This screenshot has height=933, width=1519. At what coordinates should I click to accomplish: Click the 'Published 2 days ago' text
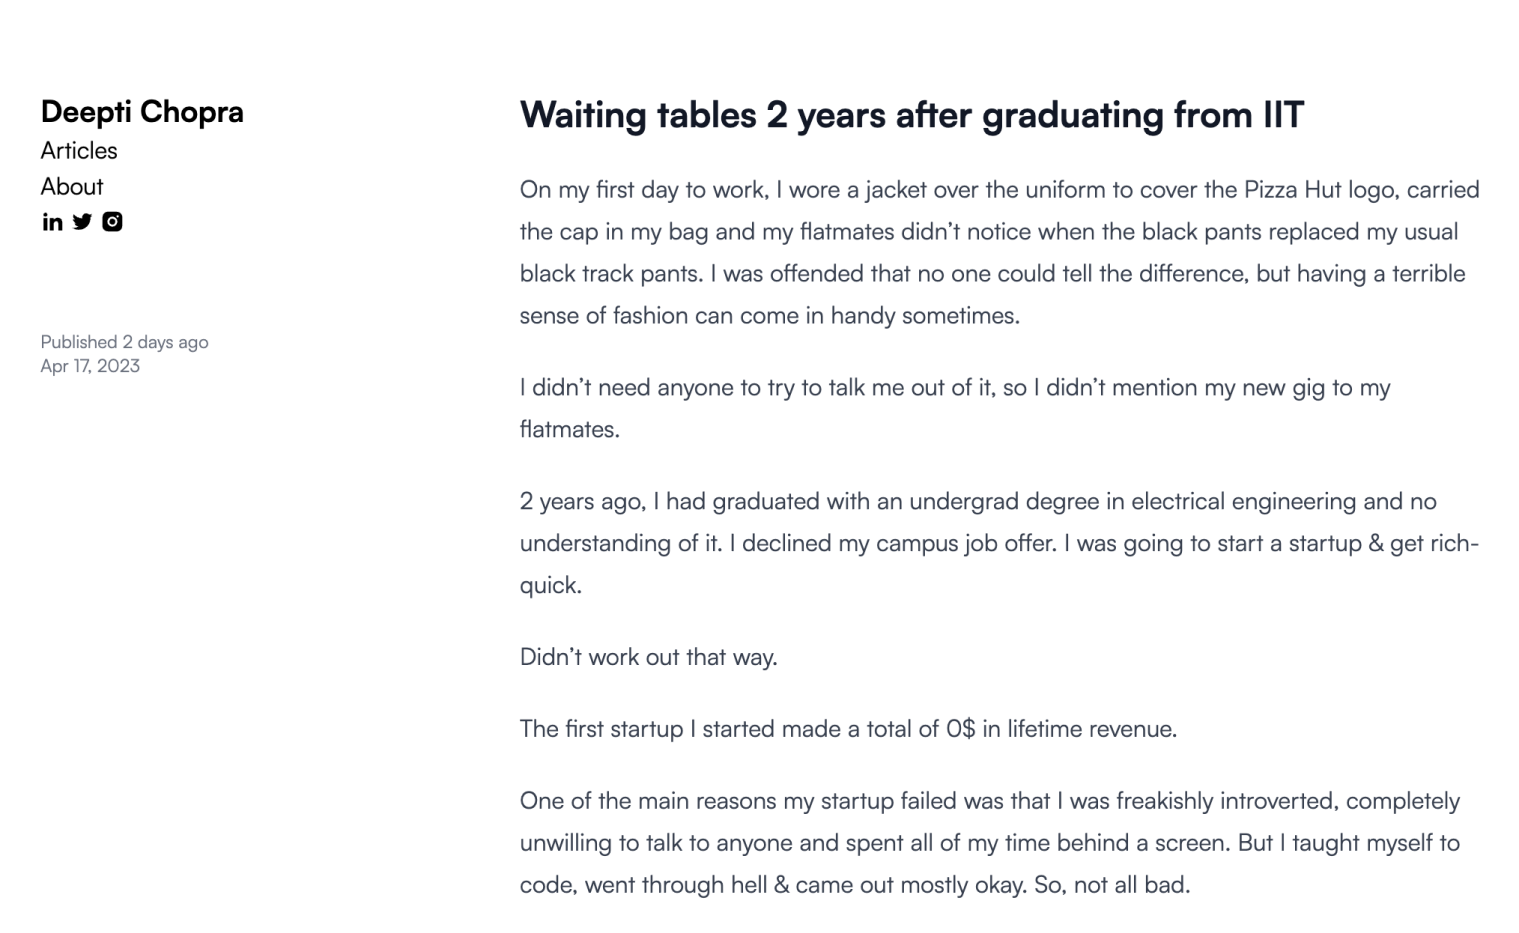click(125, 342)
